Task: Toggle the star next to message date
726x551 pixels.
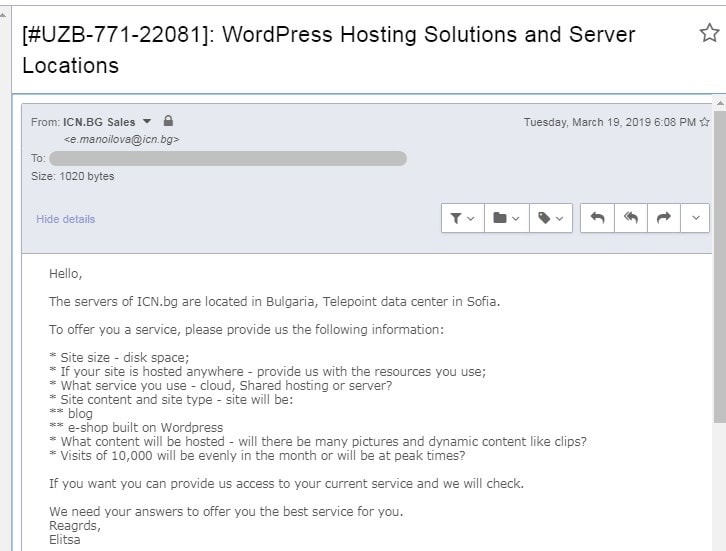Action: [x=705, y=122]
